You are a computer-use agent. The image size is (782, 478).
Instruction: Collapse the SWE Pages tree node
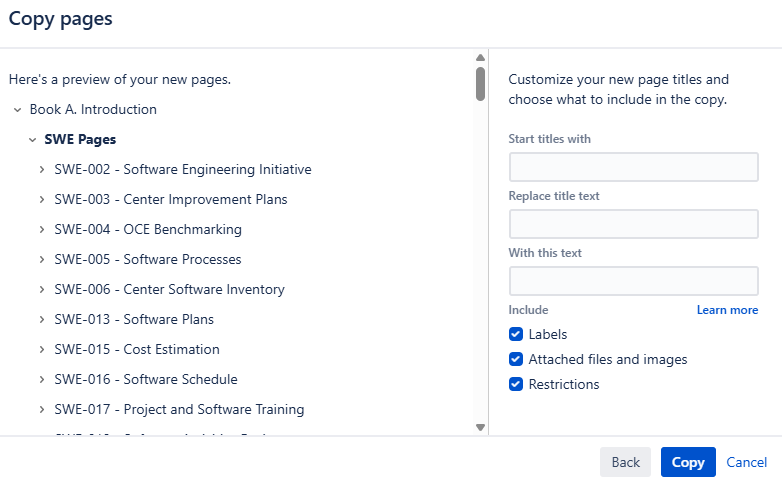(x=32, y=140)
